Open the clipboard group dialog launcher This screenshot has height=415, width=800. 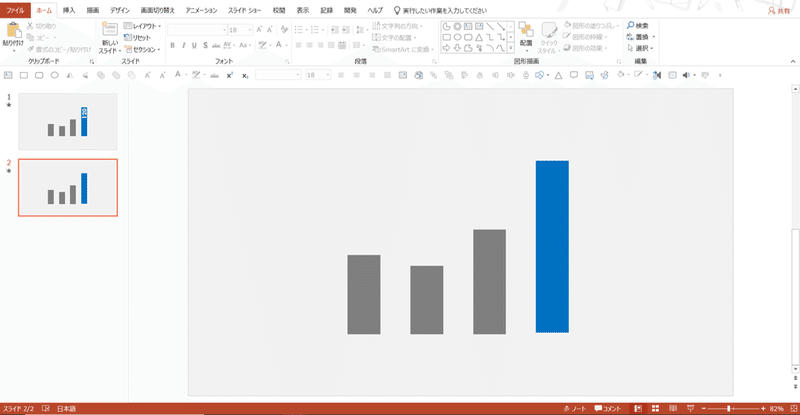[92, 62]
